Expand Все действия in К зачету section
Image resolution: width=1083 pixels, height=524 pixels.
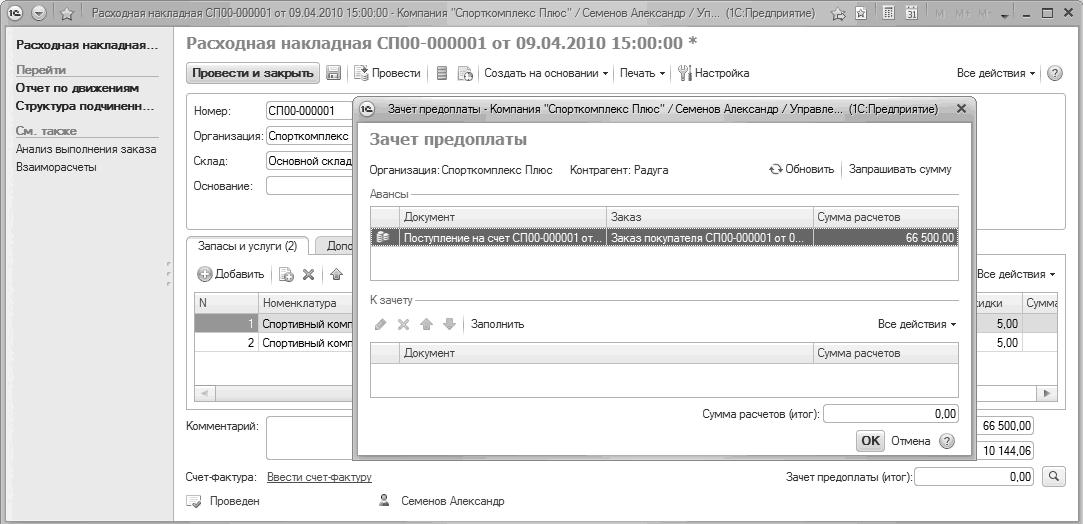click(917, 324)
